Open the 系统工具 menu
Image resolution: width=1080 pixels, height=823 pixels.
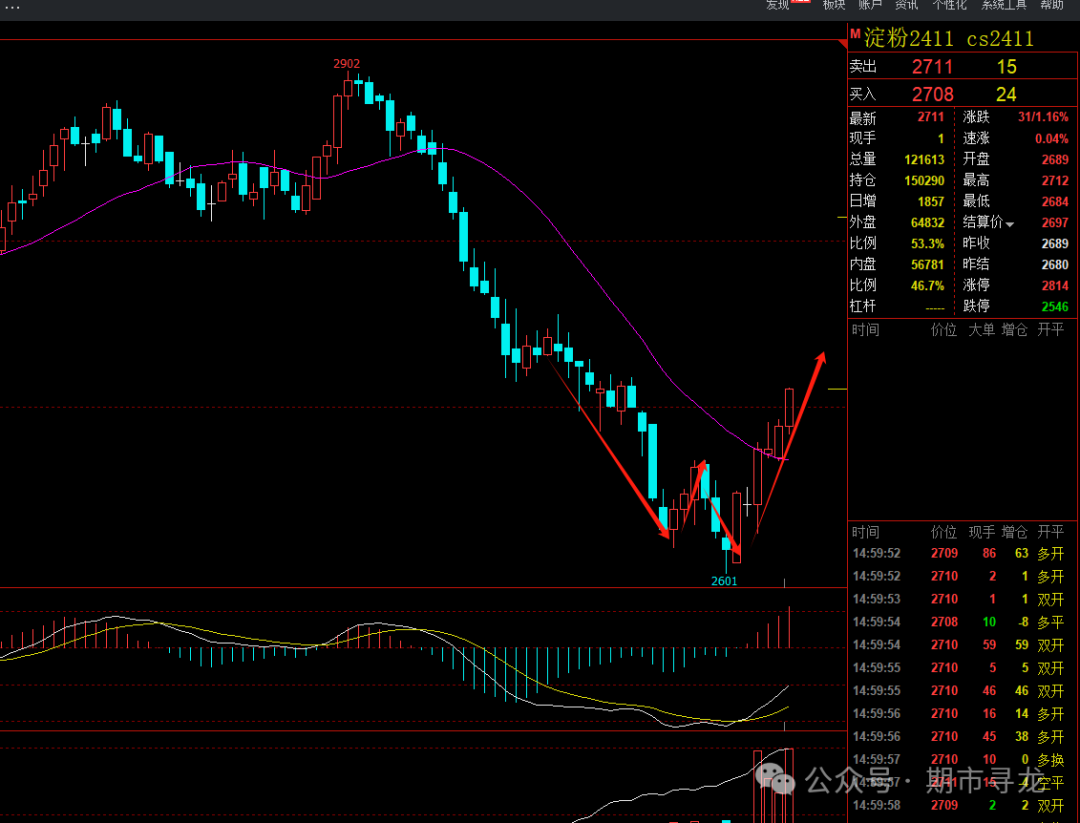[1003, 5]
